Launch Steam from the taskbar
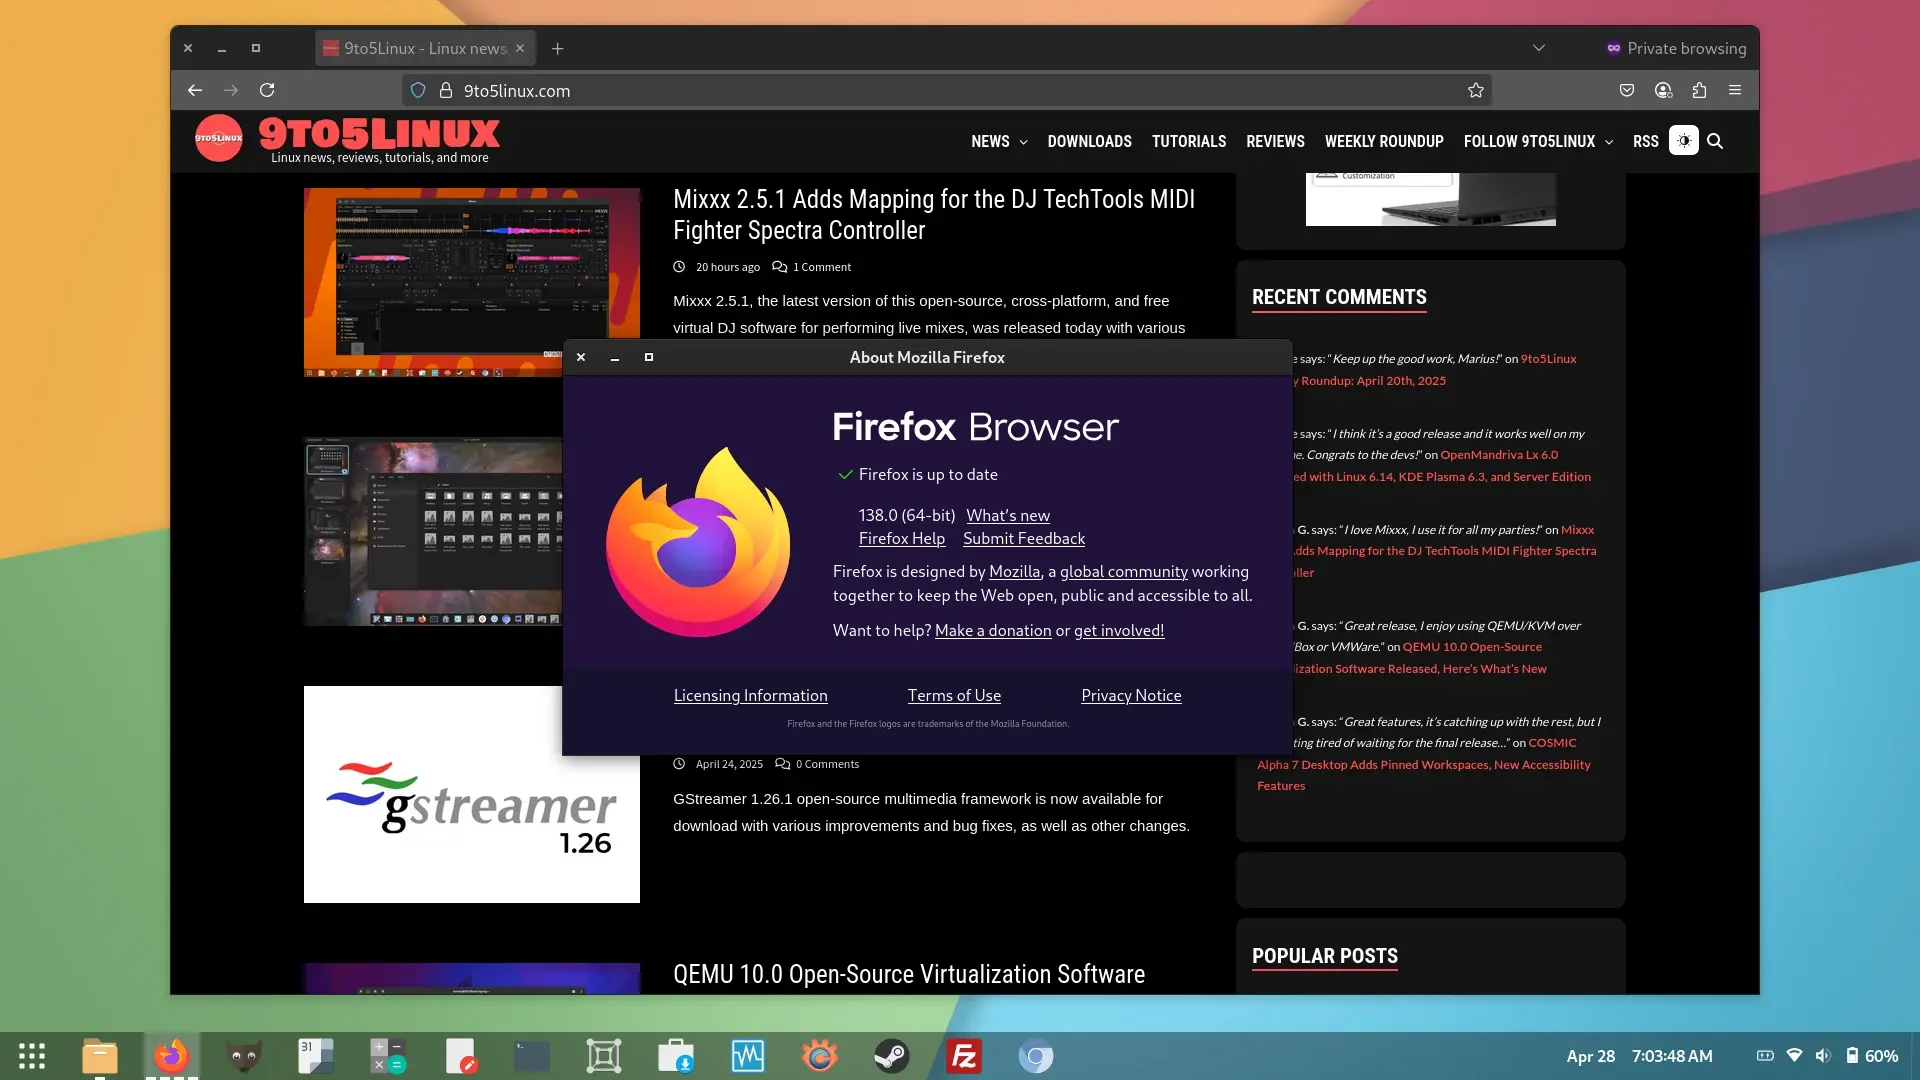1920x1080 pixels. [891, 1056]
